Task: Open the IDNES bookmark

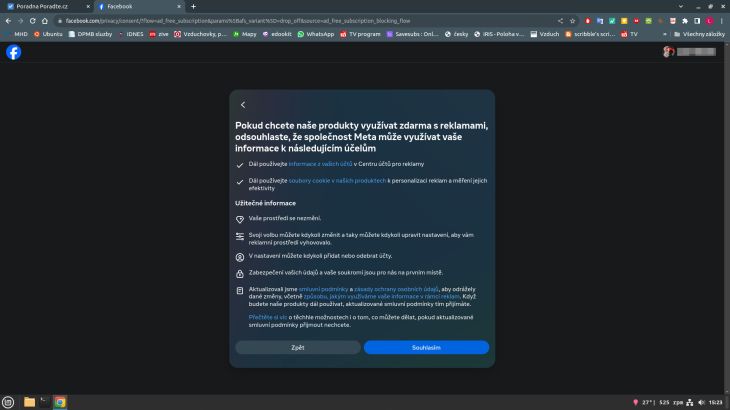Action: point(131,34)
